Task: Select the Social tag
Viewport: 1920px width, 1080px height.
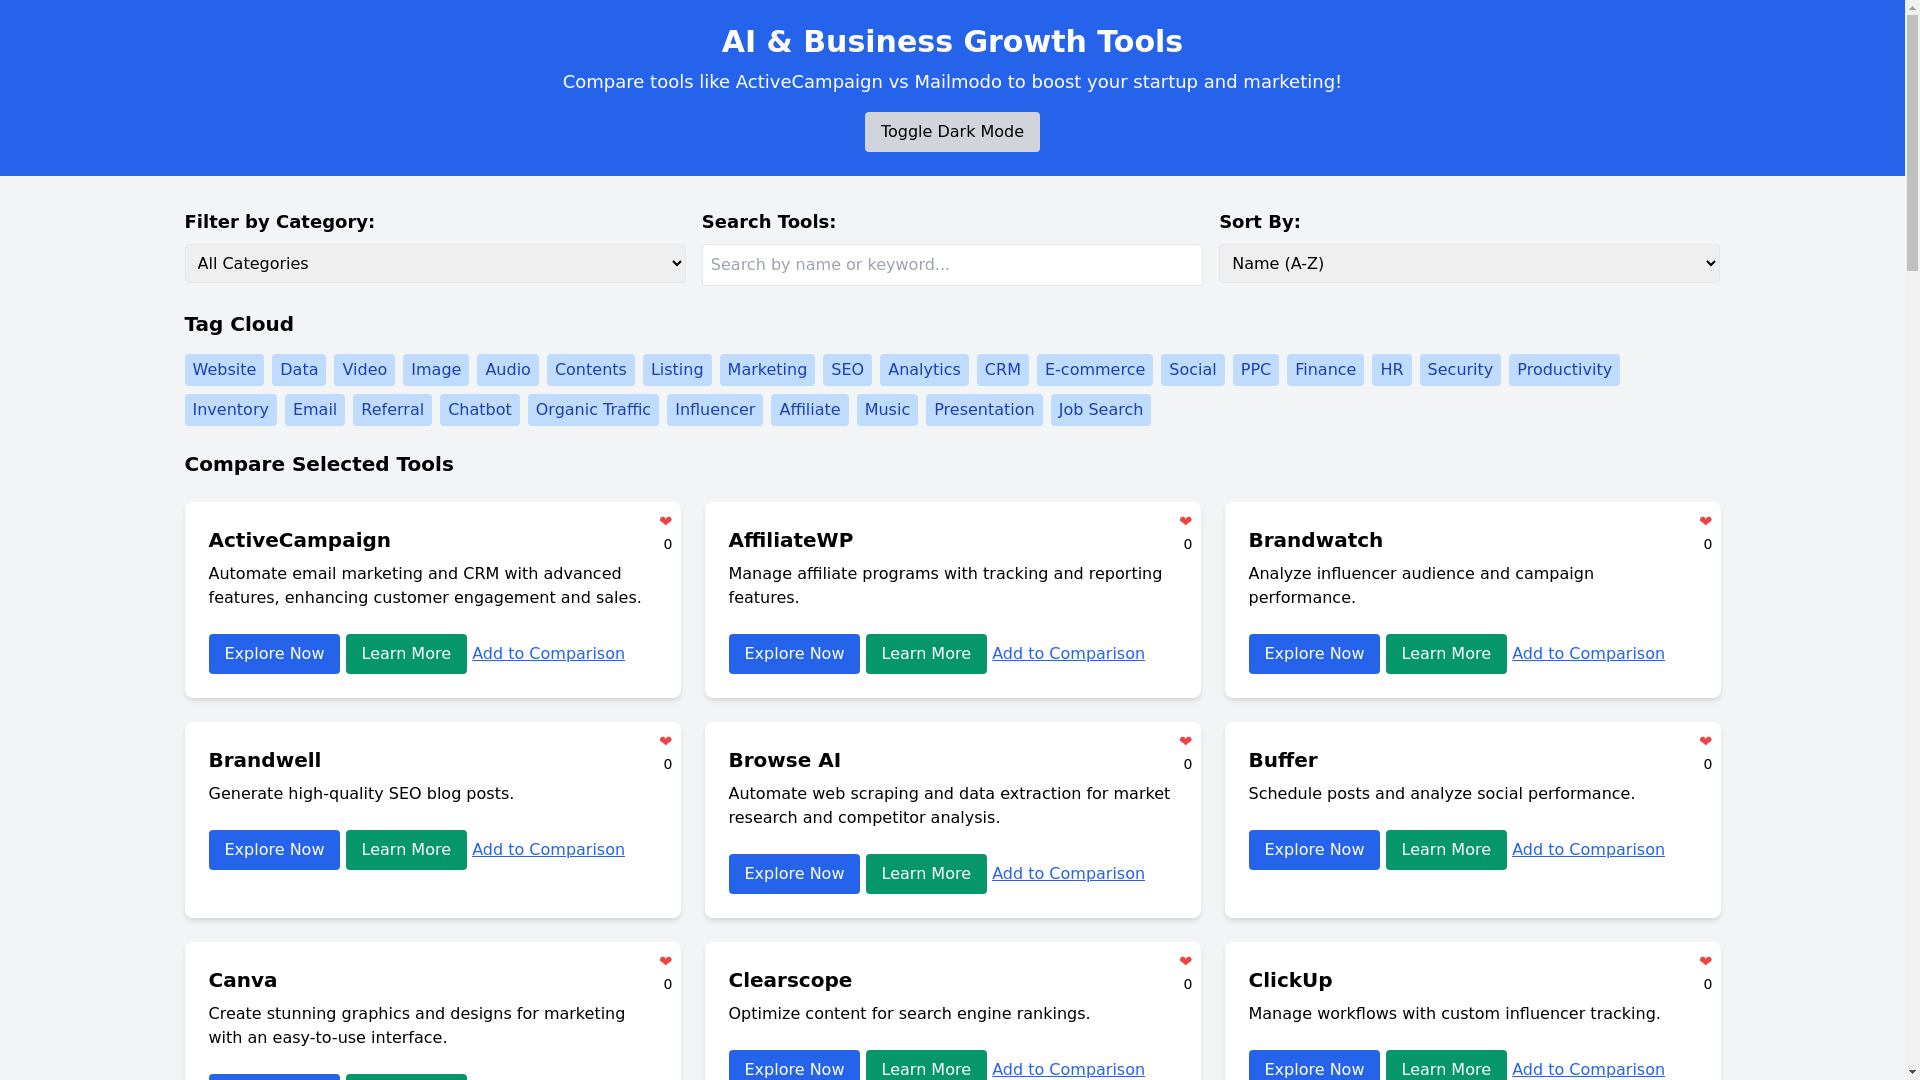Action: (1193, 370)
